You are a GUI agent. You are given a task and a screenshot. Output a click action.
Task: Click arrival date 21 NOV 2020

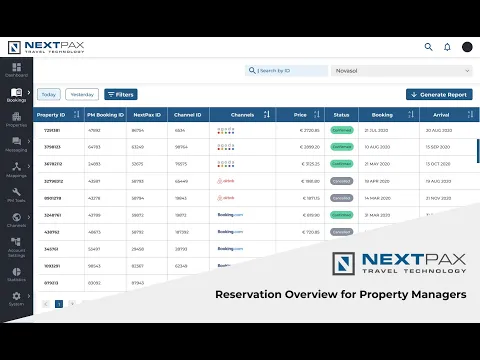click(x=438, y=198)
